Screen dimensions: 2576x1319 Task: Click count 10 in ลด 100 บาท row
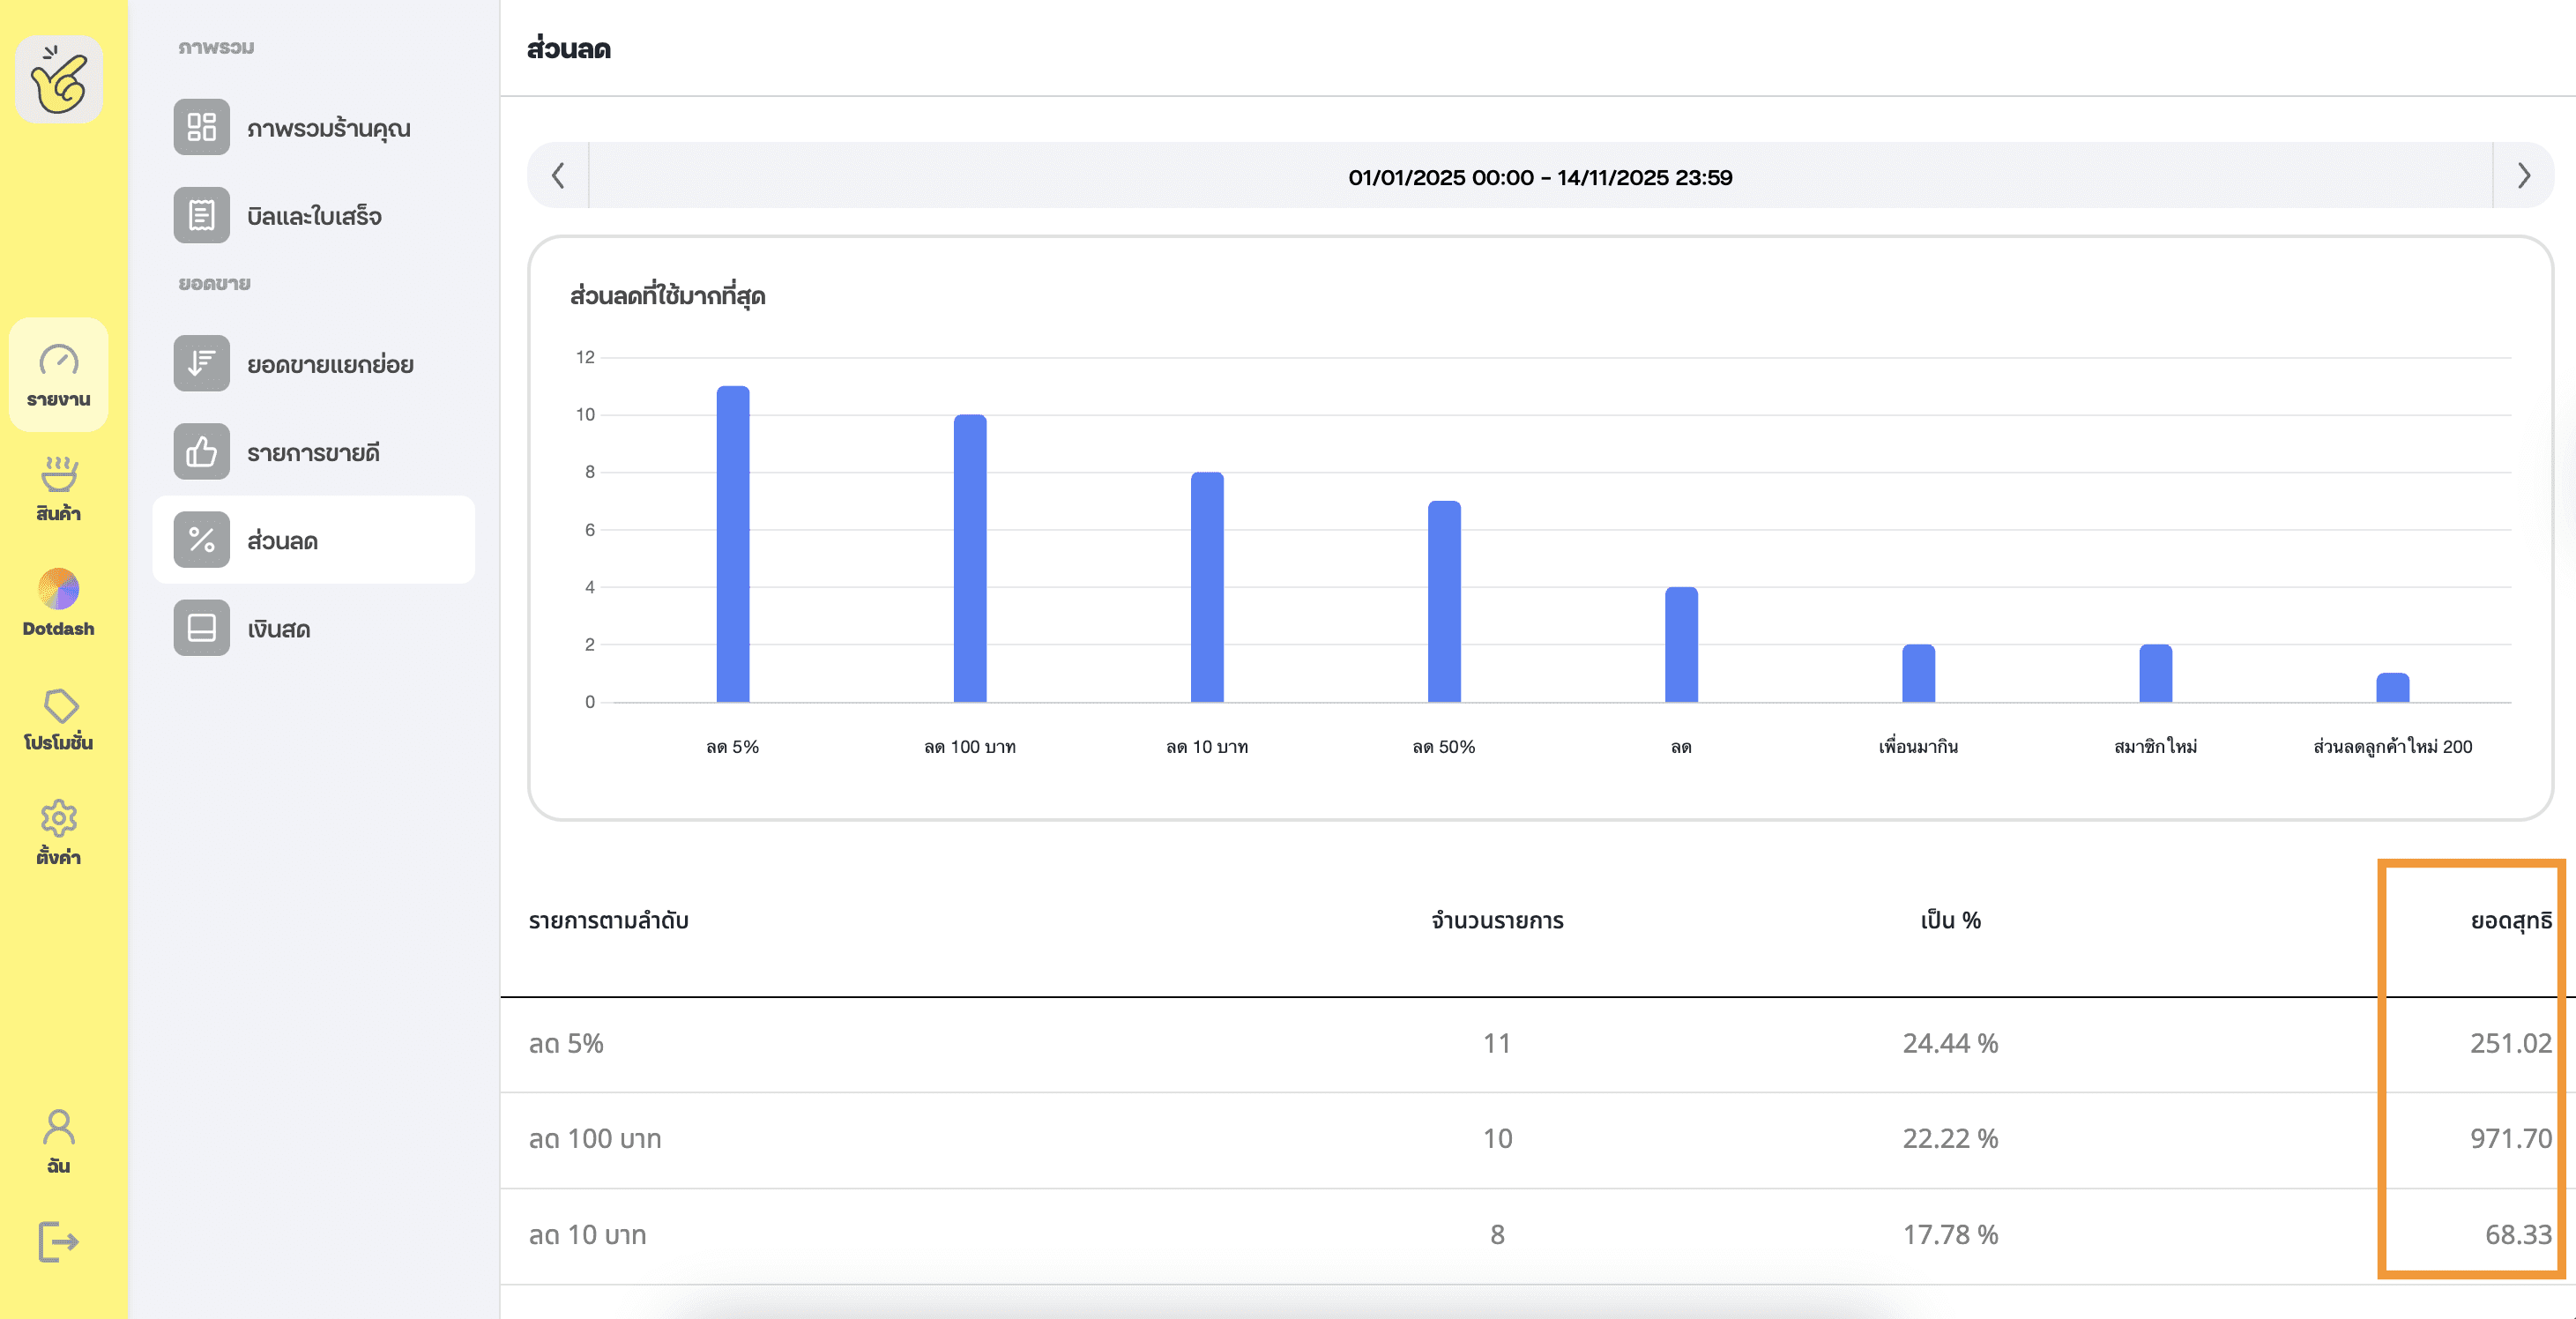1497,1139
